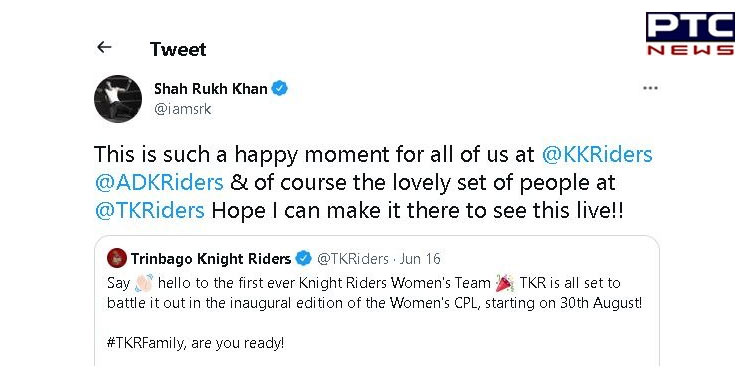Viewport: 750px width, 390px height.
Task: Click the Jun 16 timestamp
Action: click(420, 259)
